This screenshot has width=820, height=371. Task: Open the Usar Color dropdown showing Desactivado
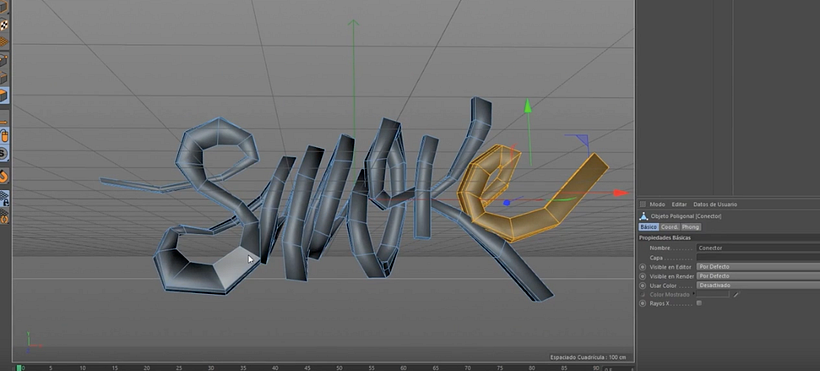(x=758, y=285)
